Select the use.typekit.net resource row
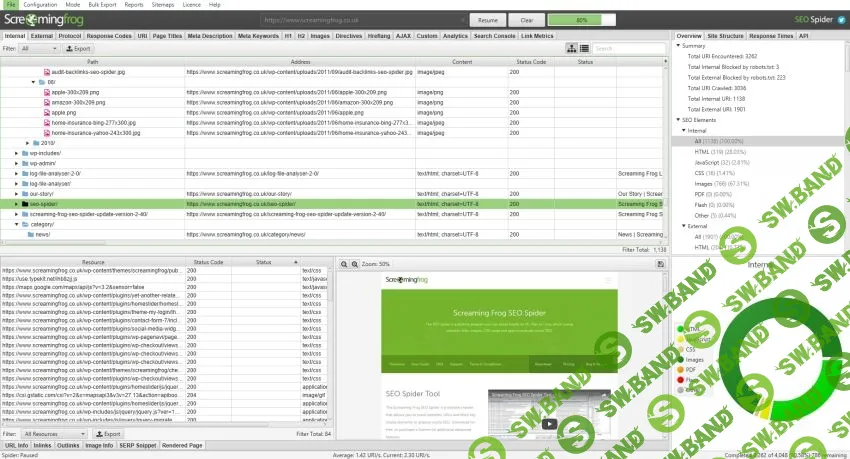850x459 pixels. pyautogui.click(x=165, y=279)
